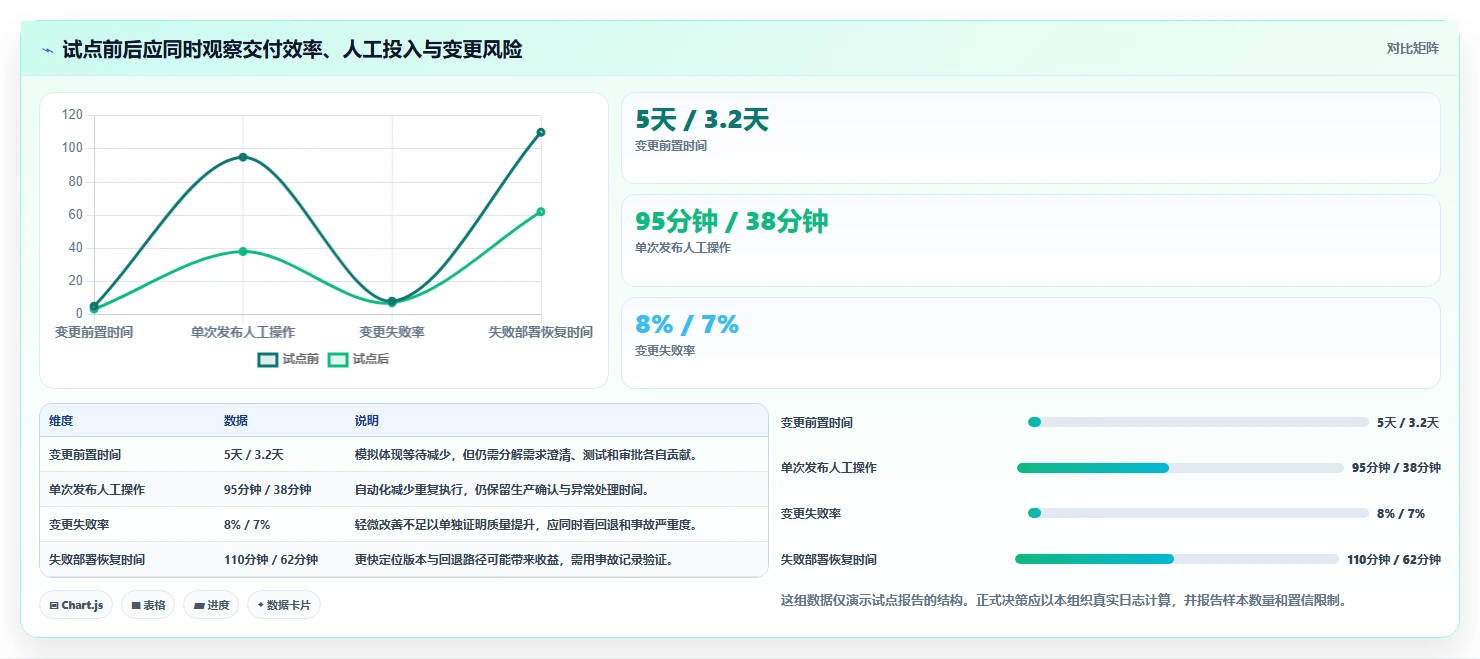Toggle the 试点后 legend series
This screenshot has height=659, width=1480.
pyautogui.click(x=358, y=359)
